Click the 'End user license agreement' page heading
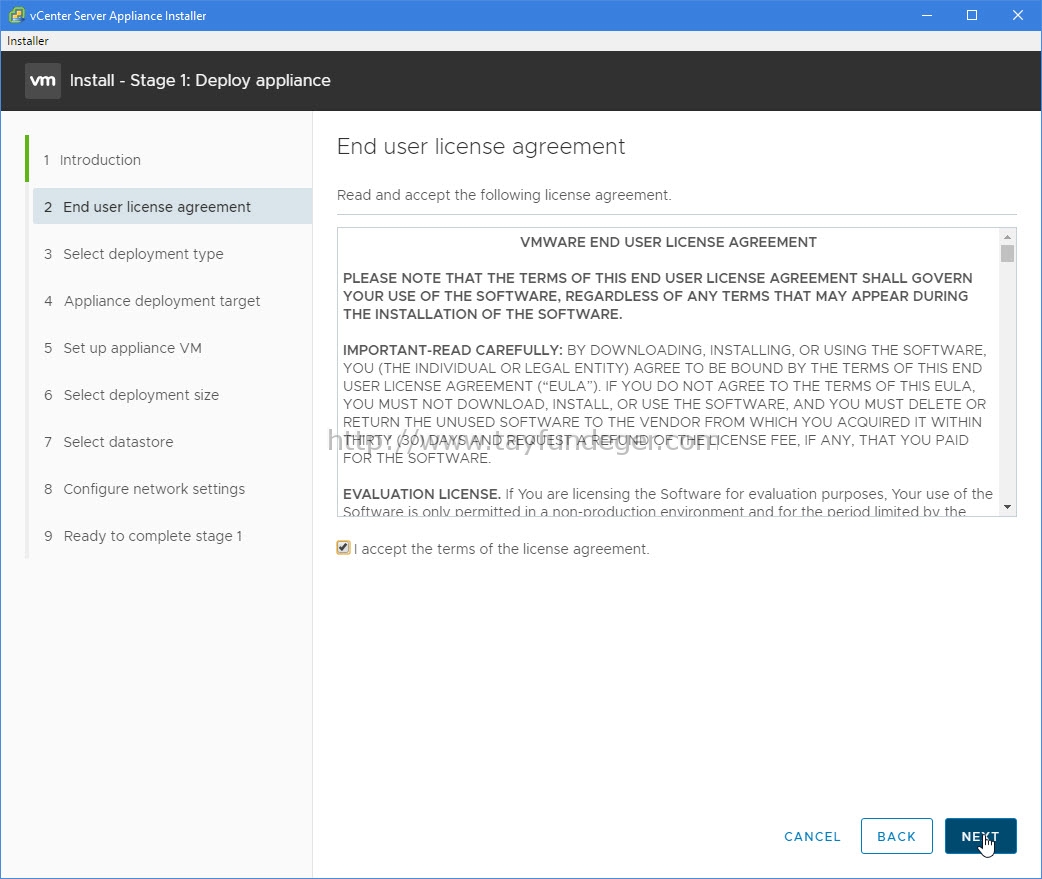Viewport: 1042px width, 879px height. (x=481, y=146)
